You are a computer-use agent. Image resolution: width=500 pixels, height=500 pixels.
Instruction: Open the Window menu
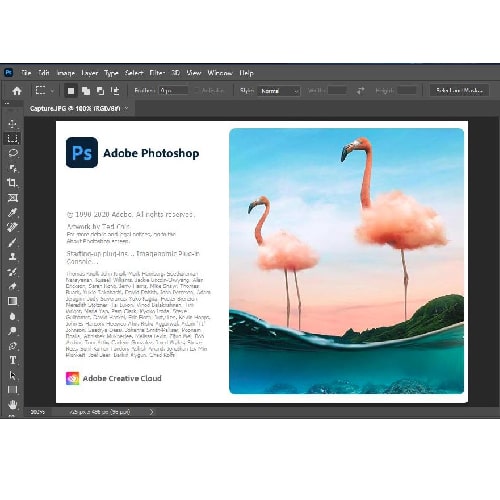pos(220,73)
